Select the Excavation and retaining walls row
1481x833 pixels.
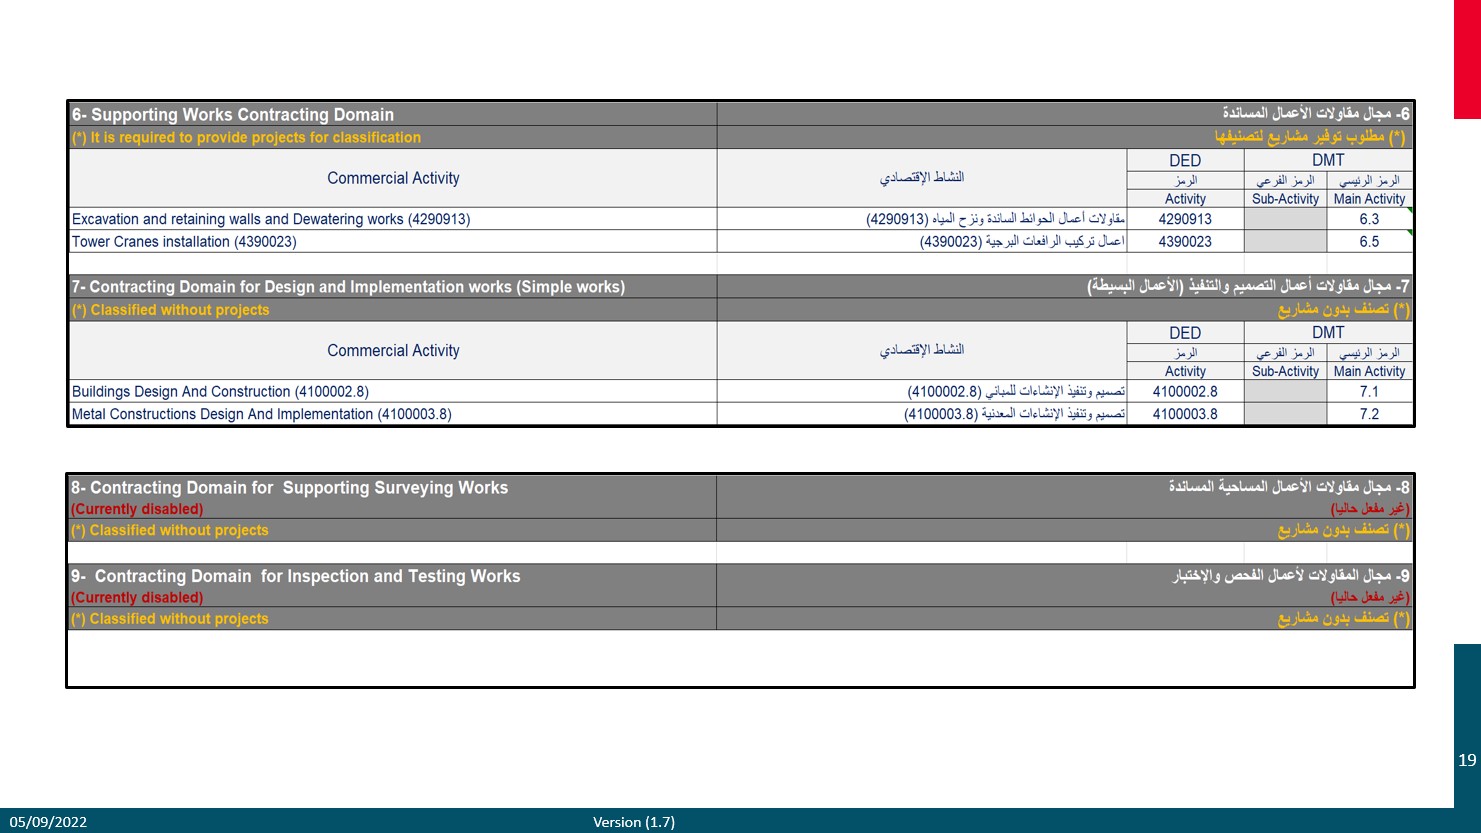click(271, 219)
